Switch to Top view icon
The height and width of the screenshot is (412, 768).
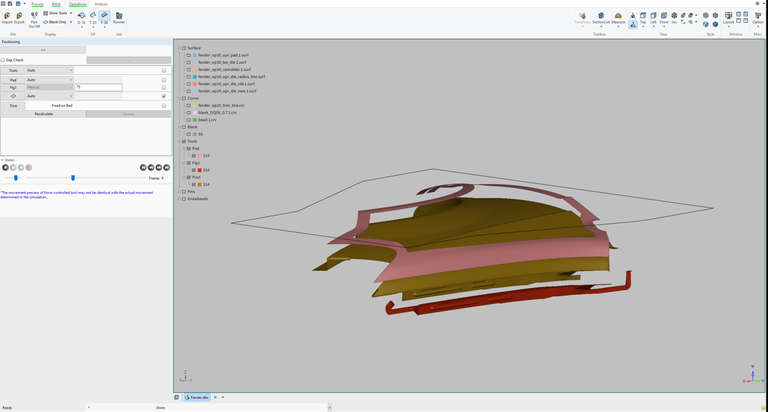(x=642, y=16)
